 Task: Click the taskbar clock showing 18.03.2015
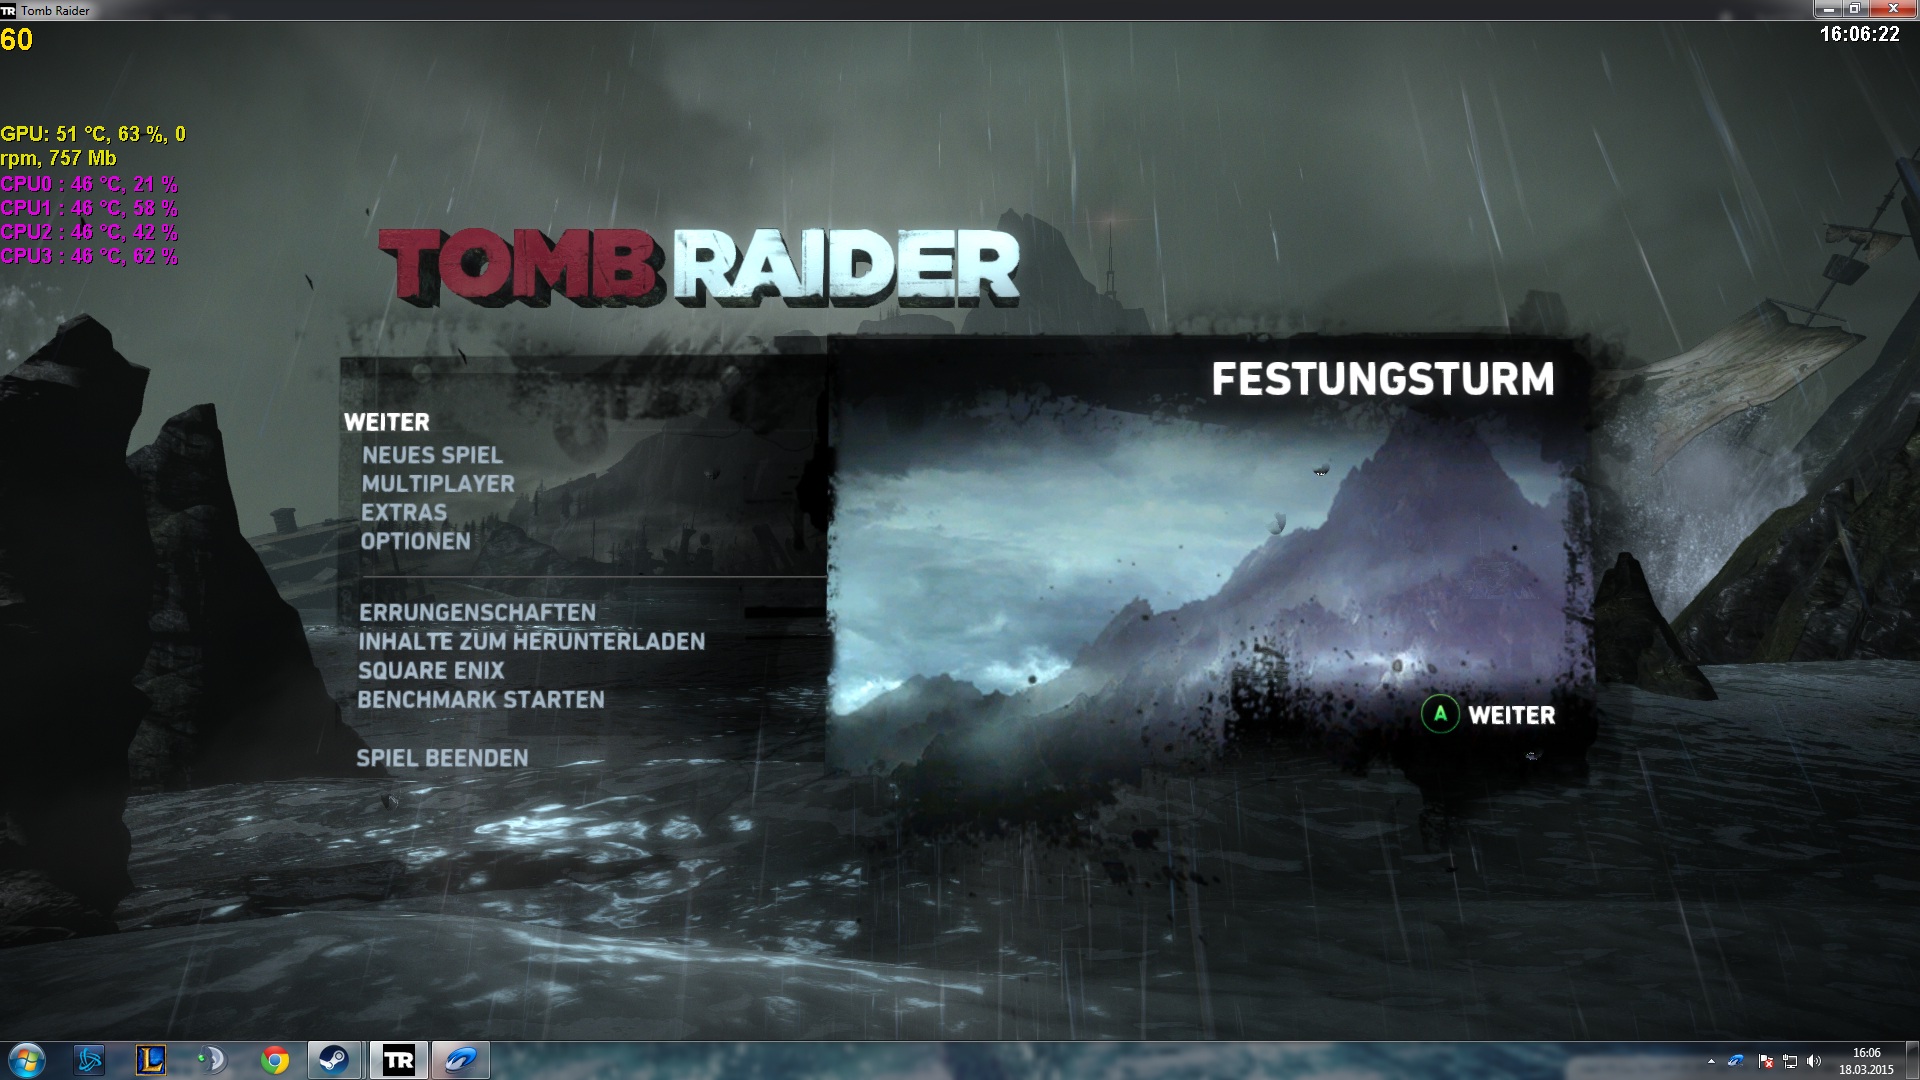[x=1866, y=1061]
